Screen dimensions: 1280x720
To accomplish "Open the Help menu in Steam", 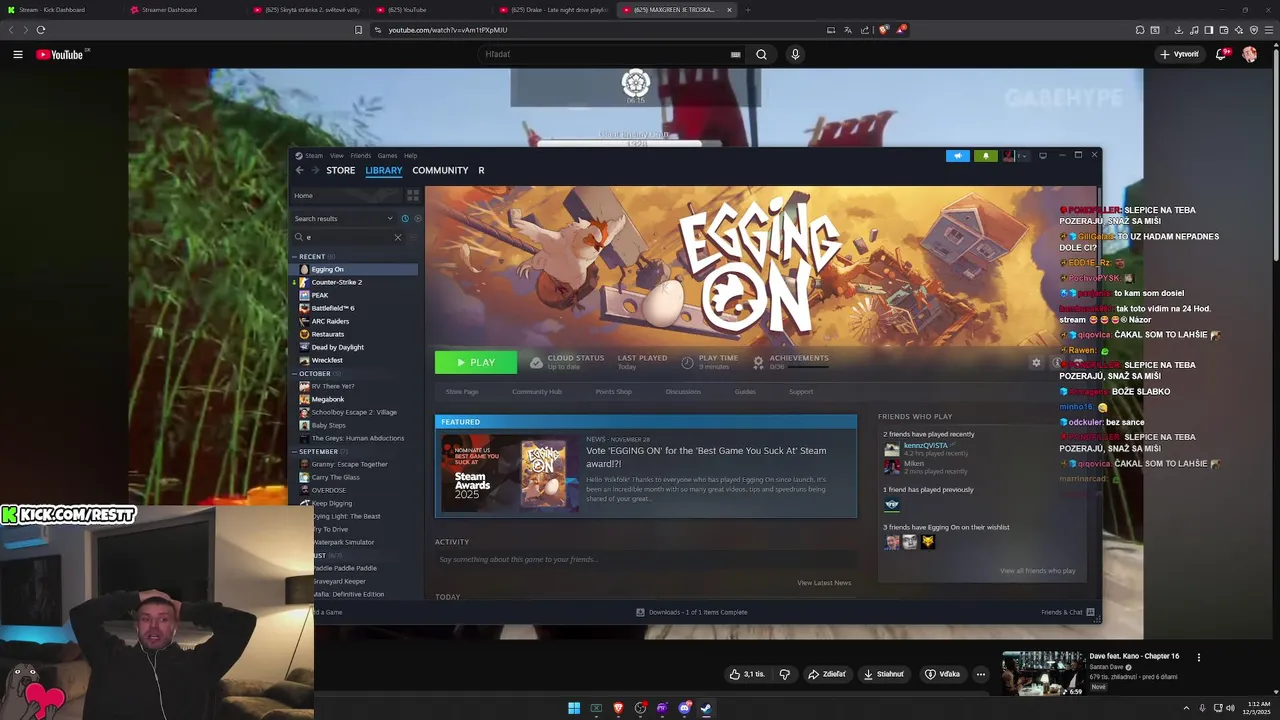I will 410,156.
